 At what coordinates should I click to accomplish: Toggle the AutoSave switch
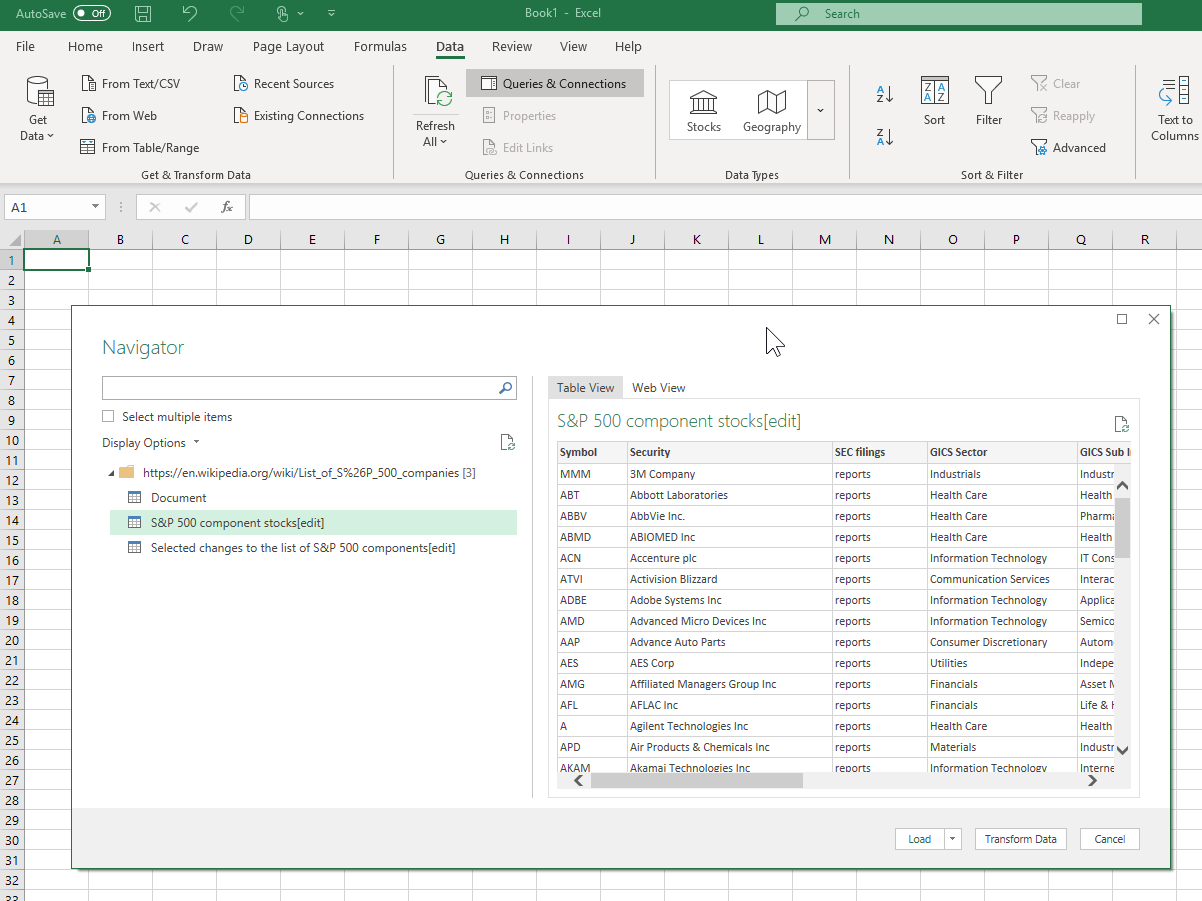pyautogui.click(x=92, y=14)
